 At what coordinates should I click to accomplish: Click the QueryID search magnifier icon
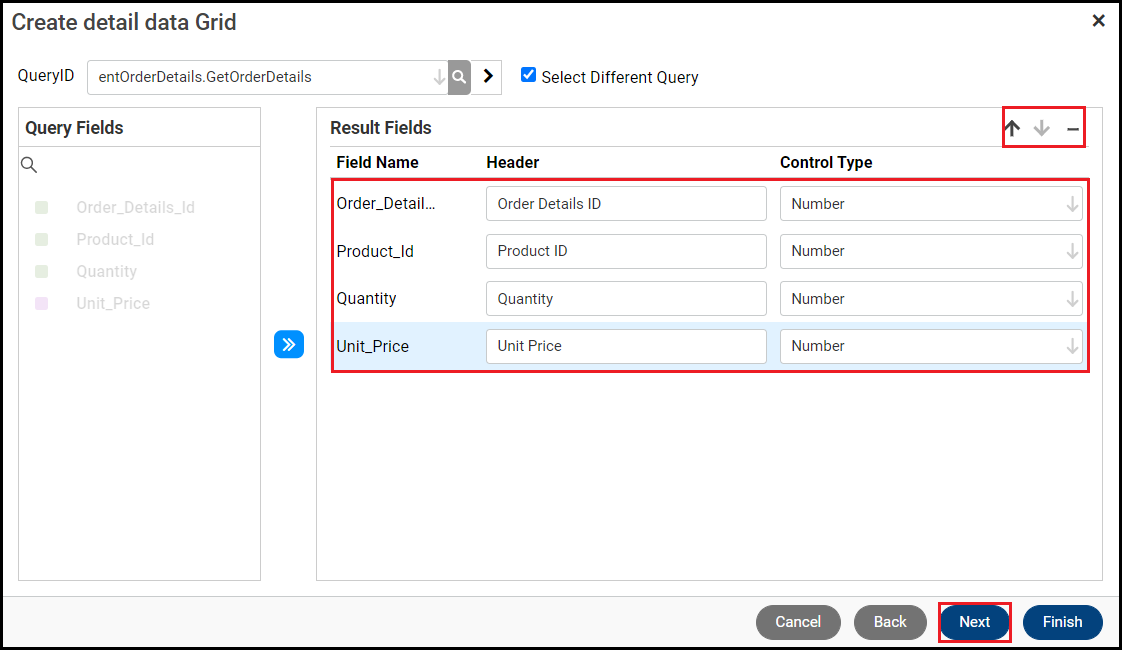click(x=459, y=77)
